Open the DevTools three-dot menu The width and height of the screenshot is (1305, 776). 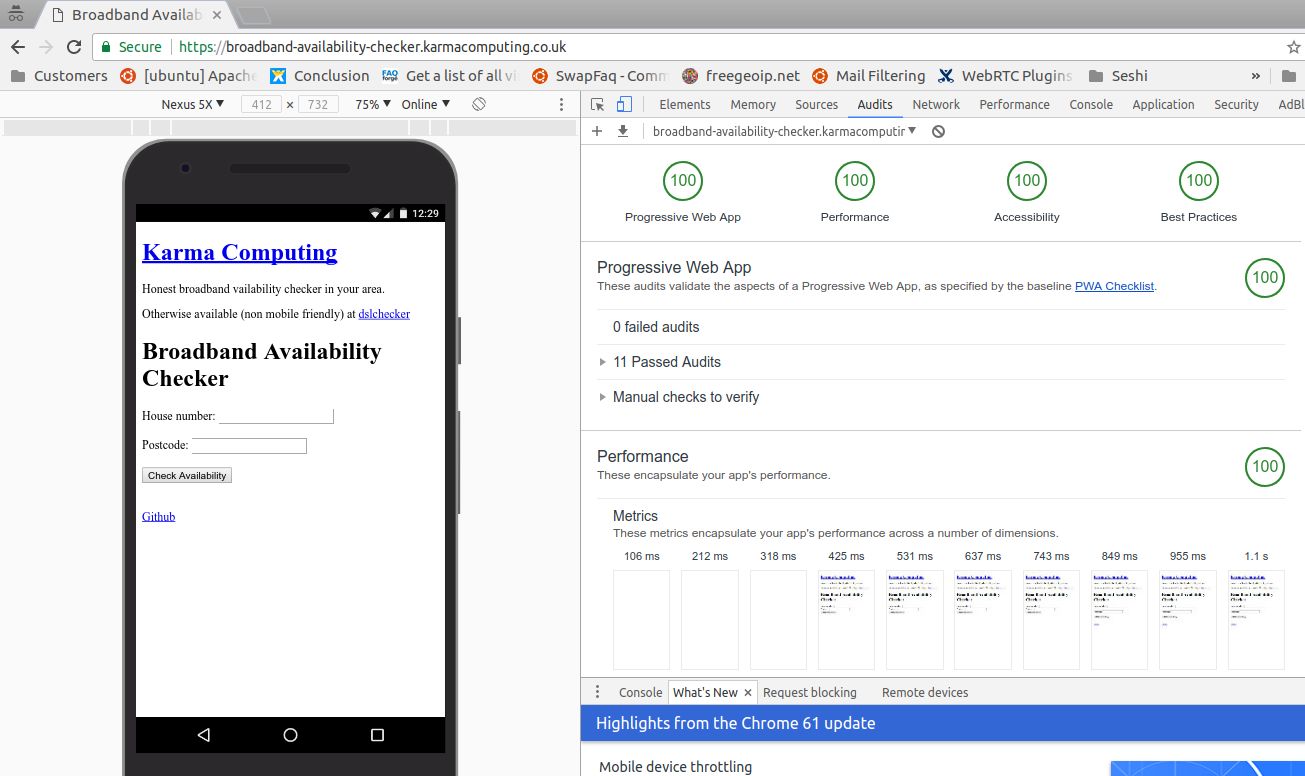(x=561, y=104)
